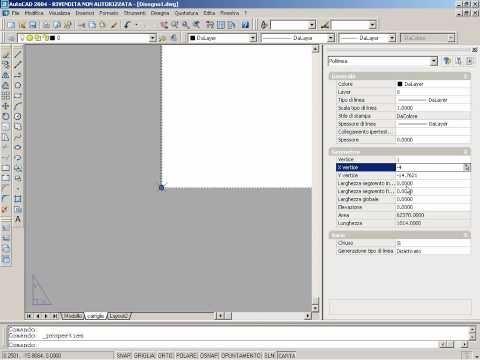This screenshot has height=360, width=480.
Task: Select the Multiline Text A tool
Action: (x=18, y=219)
